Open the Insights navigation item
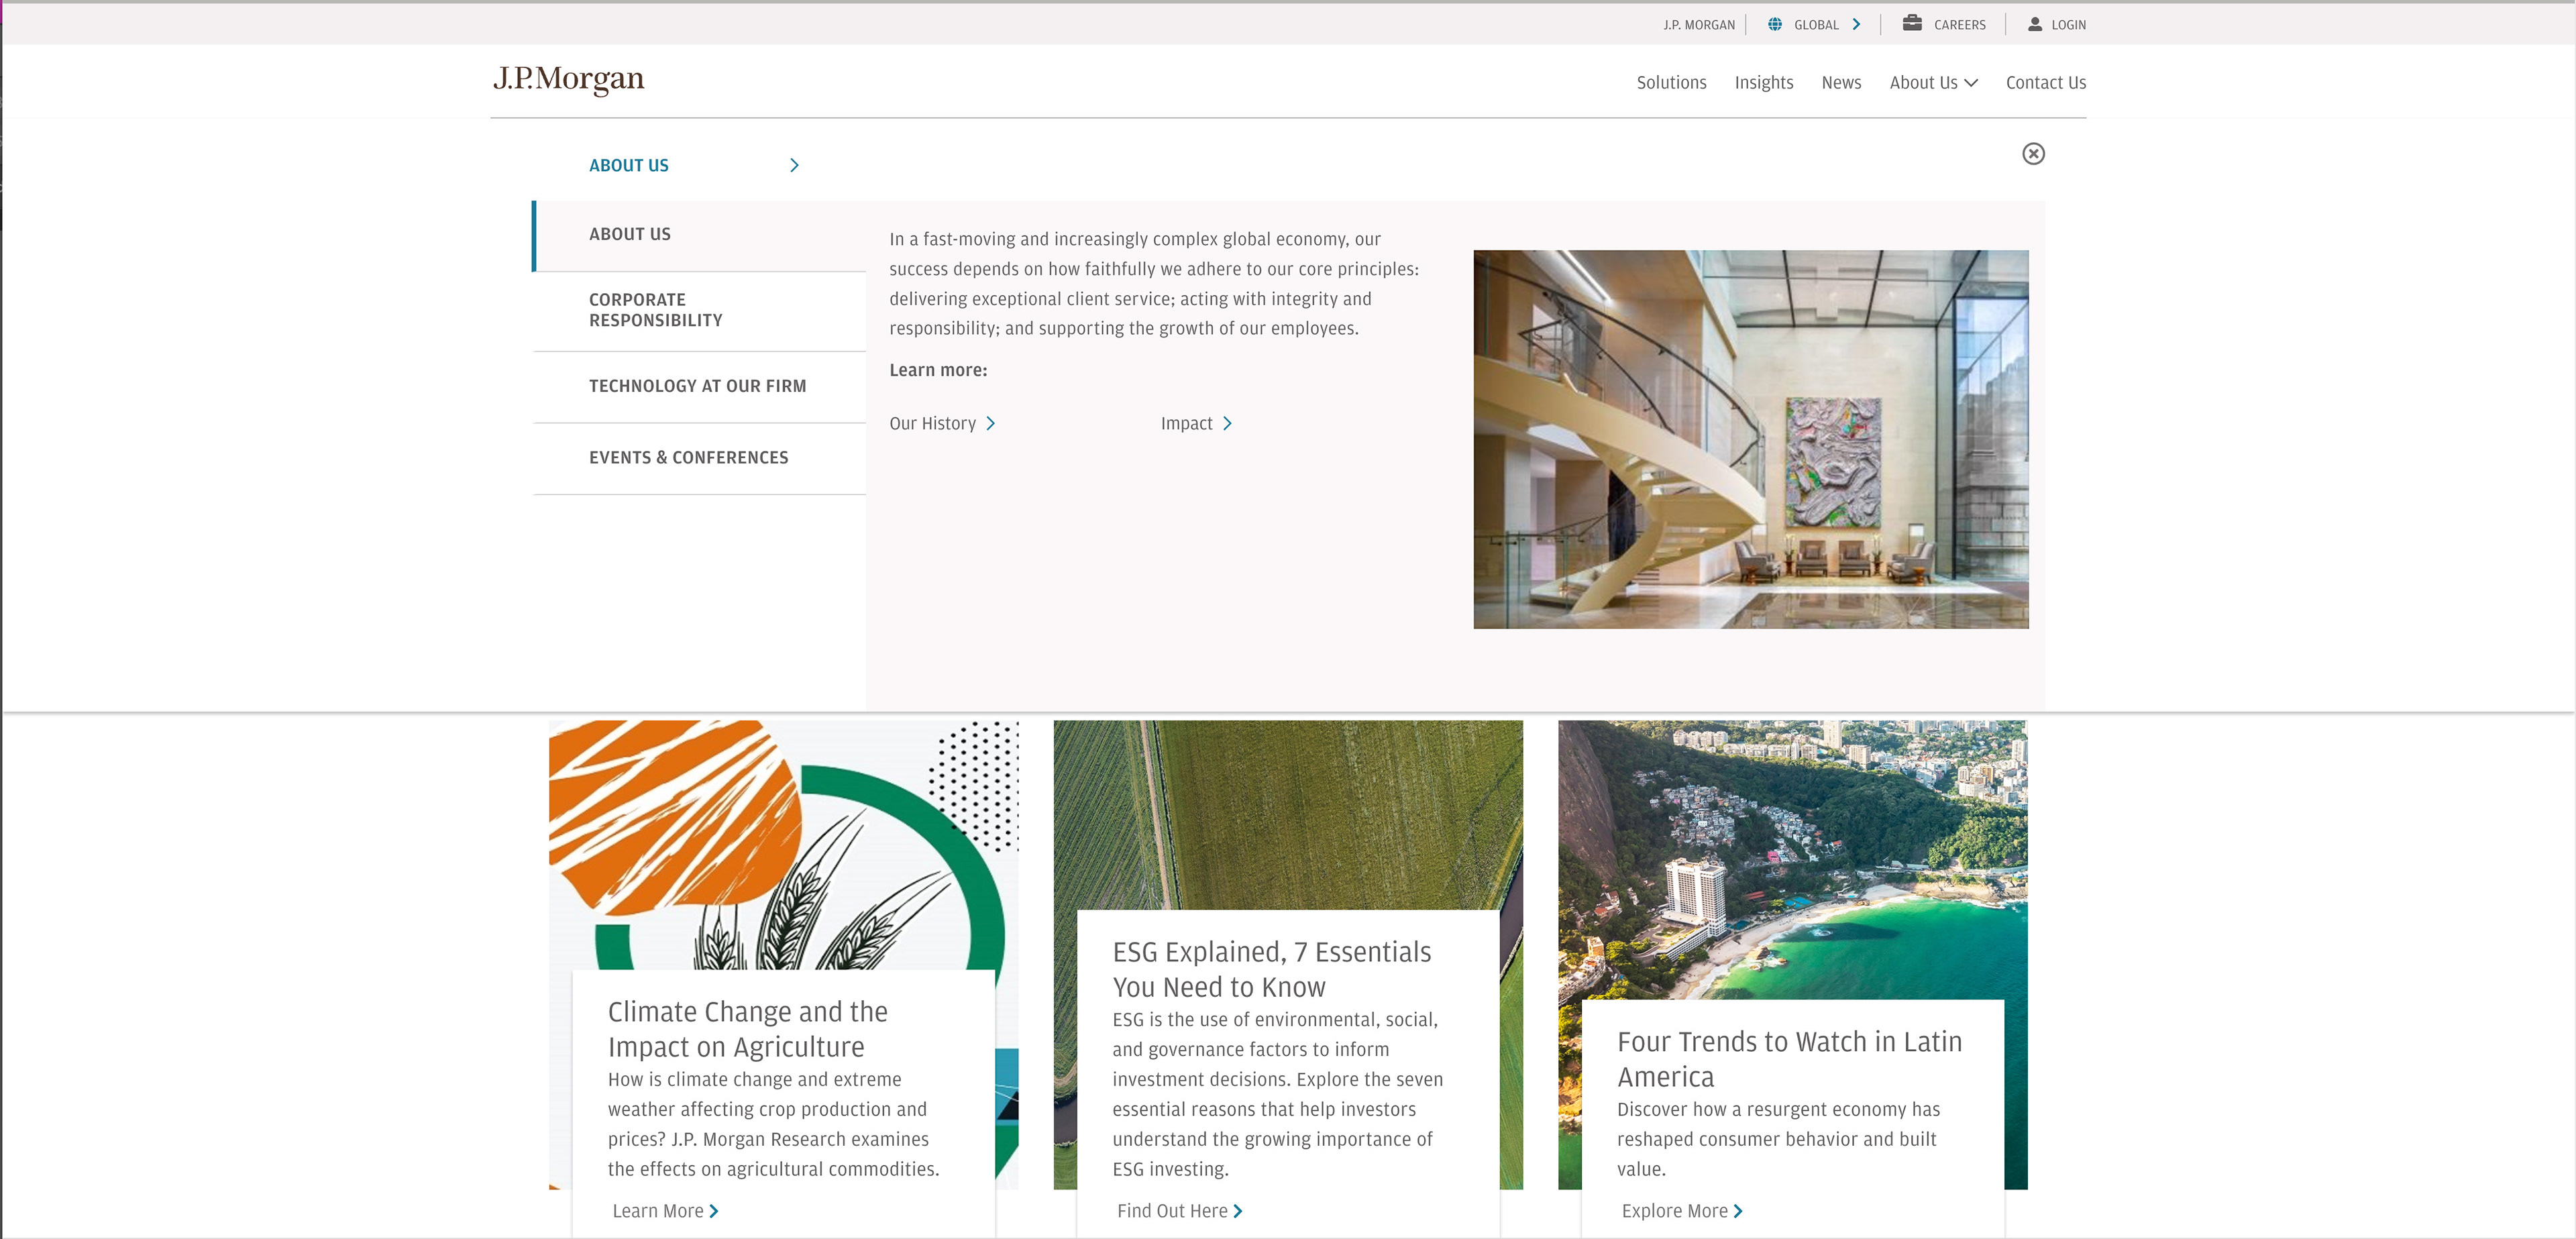 pos(1763,83)
